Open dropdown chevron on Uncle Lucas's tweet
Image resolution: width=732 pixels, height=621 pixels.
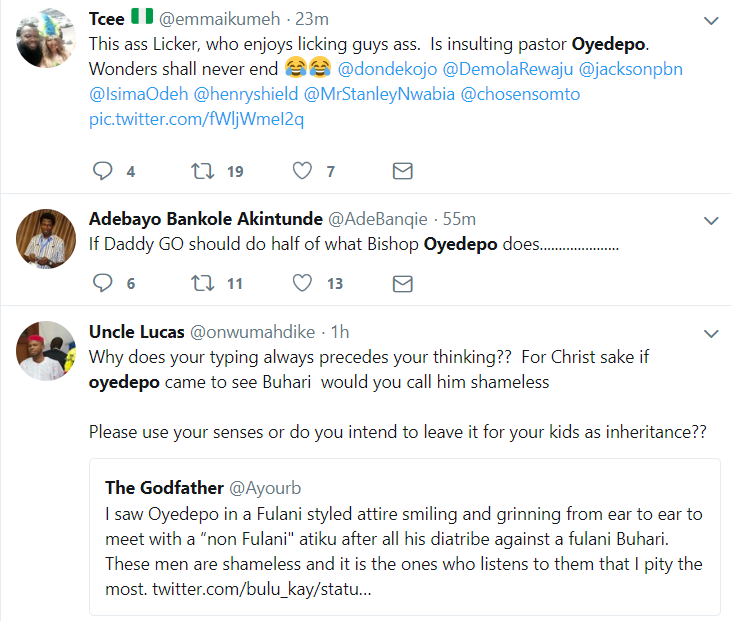point(711,333)
